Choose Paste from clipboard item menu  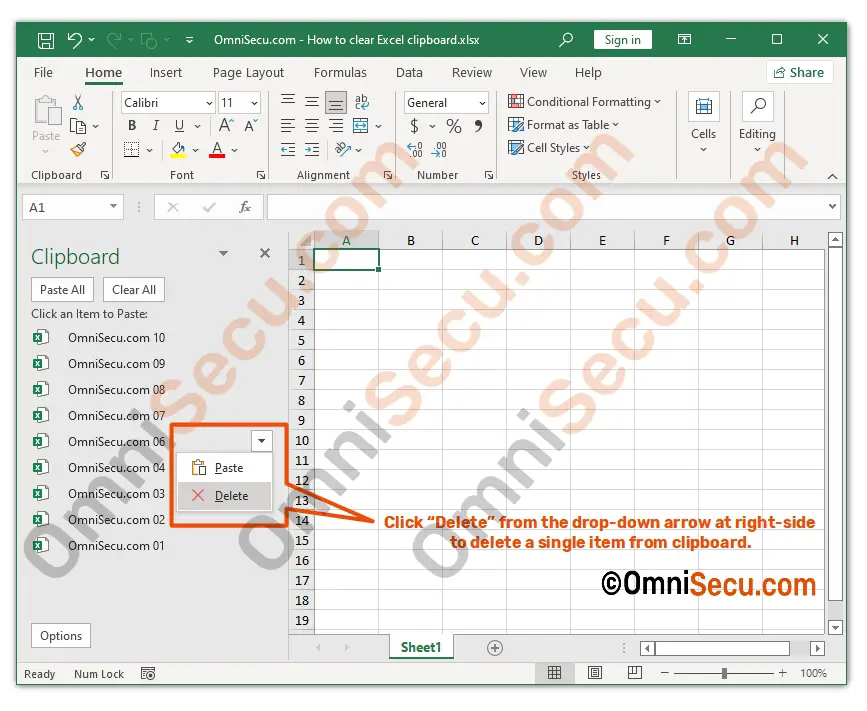click(224, 468)
